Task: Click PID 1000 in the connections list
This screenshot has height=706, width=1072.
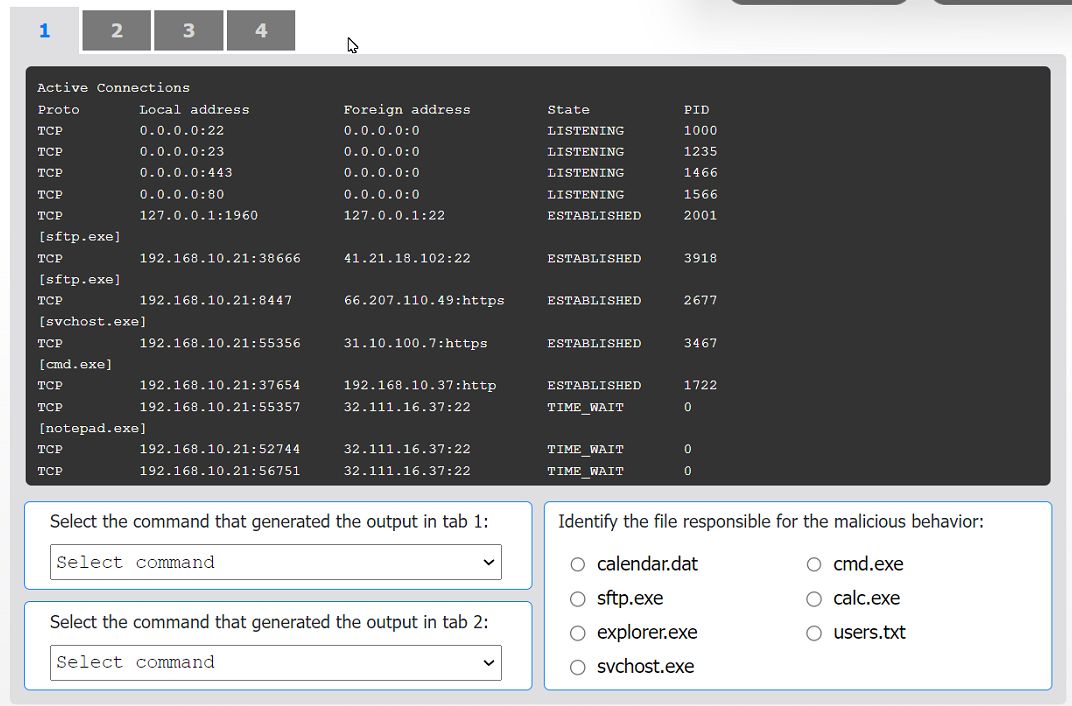Action: click(700, 131)
